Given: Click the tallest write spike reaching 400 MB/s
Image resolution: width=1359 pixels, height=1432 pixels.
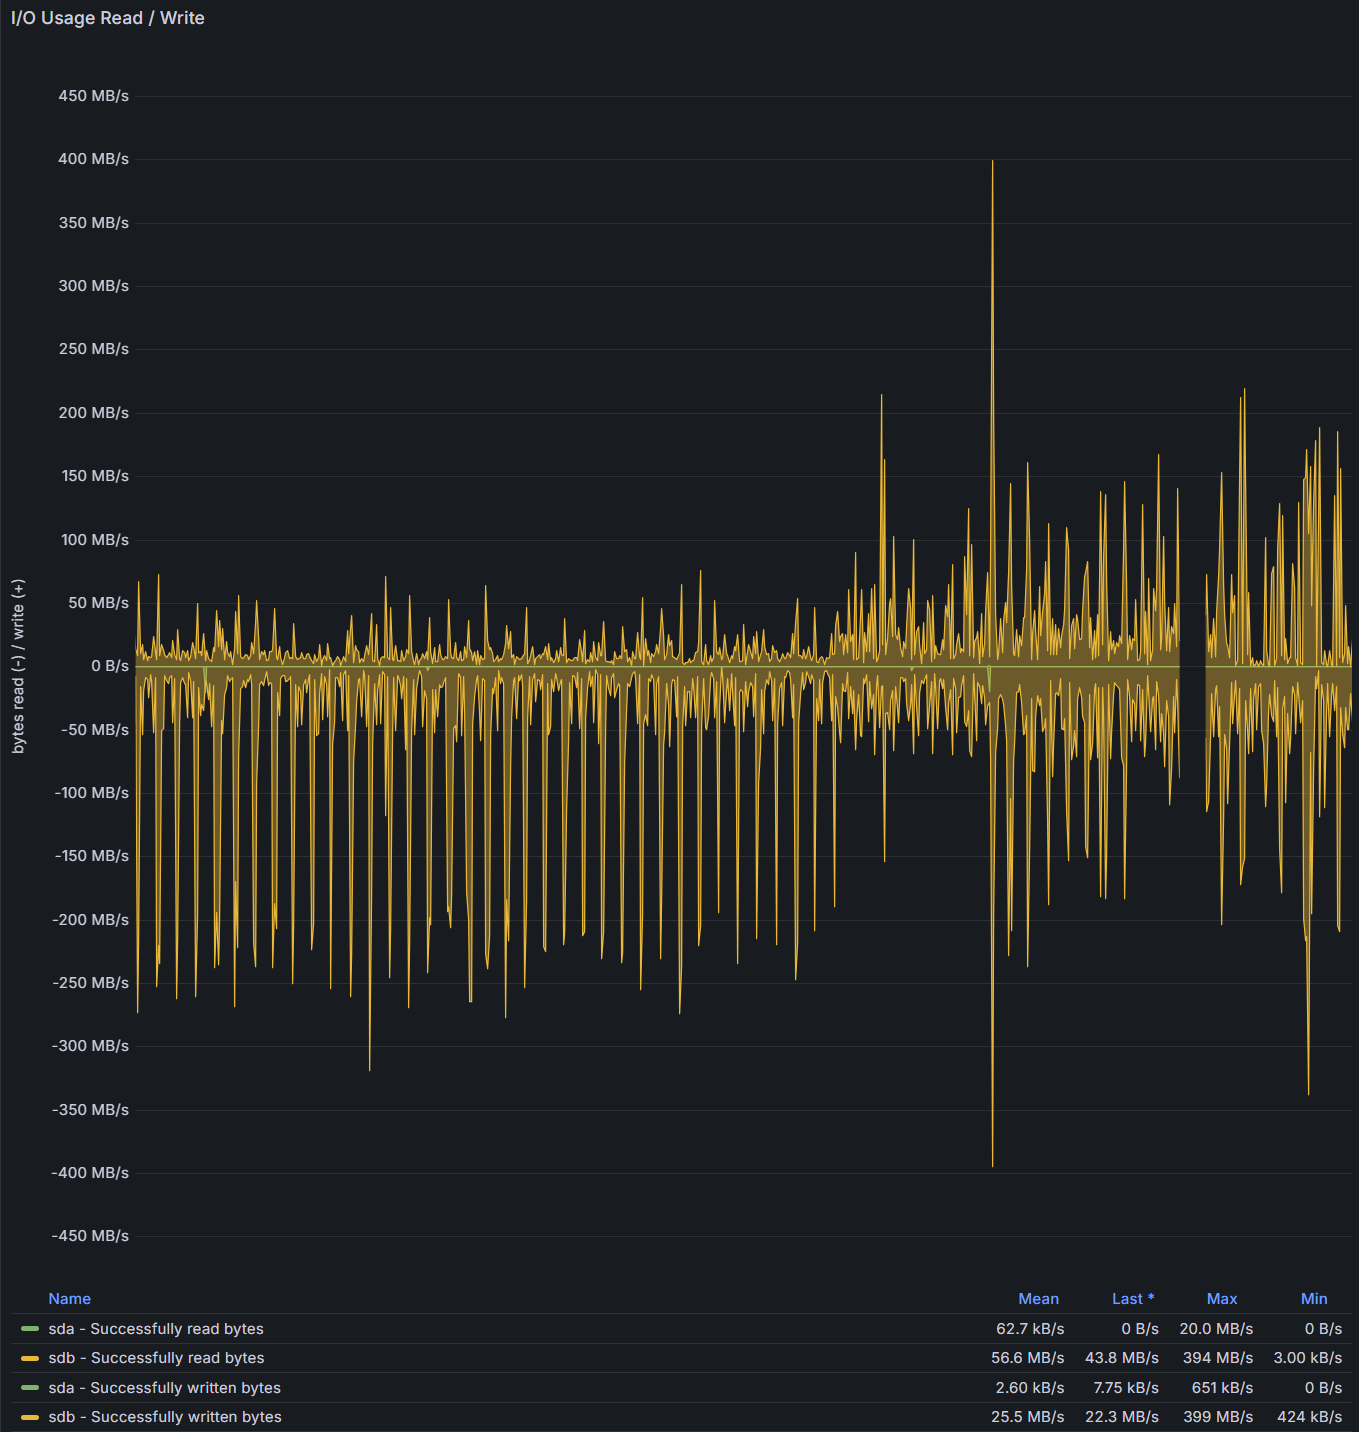Looking at the screenshot, I should [x=992, y=164].
